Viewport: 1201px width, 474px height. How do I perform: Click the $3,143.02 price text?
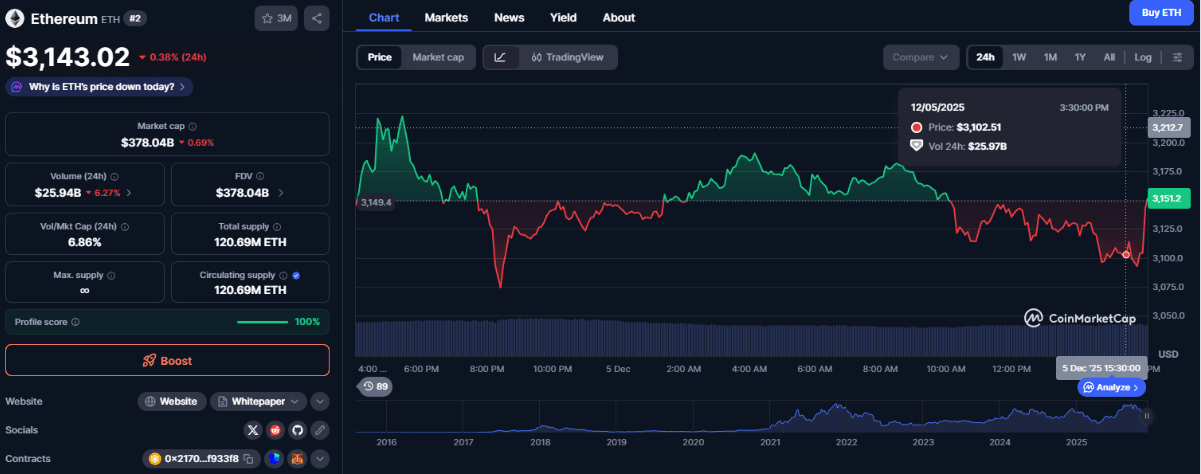68,56
